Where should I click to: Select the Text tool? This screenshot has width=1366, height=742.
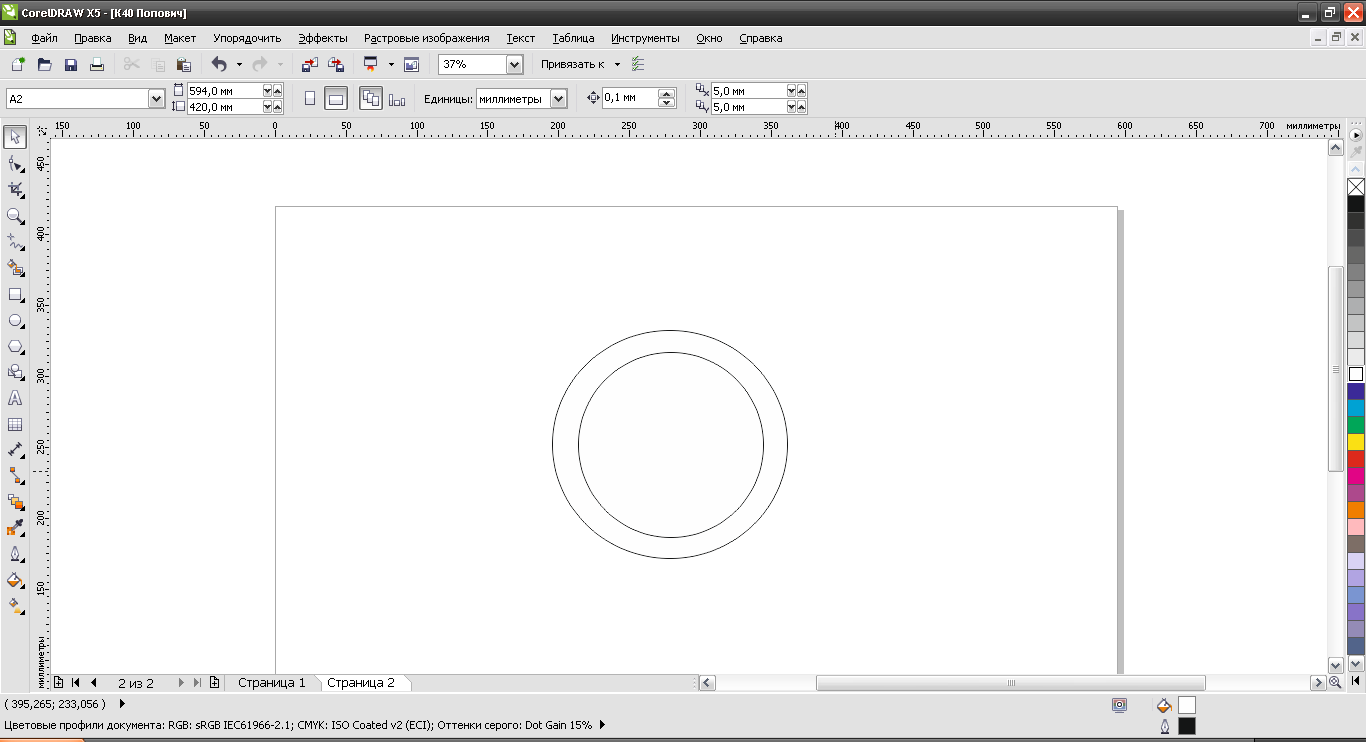coord(16,398)
